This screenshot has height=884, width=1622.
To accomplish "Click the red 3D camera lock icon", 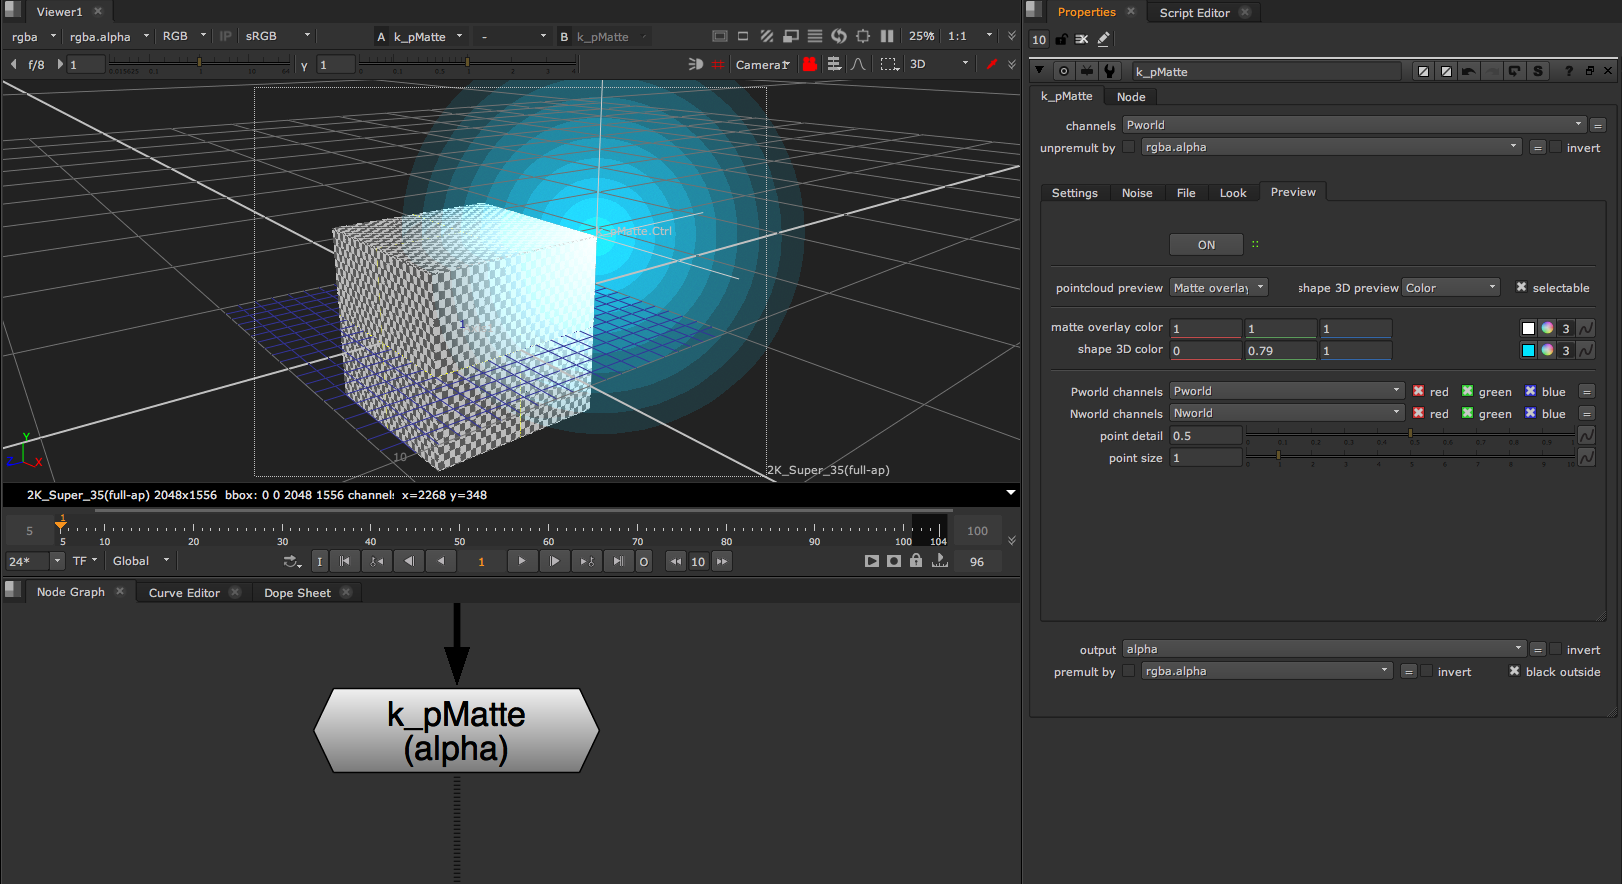I will click(810, 64).
